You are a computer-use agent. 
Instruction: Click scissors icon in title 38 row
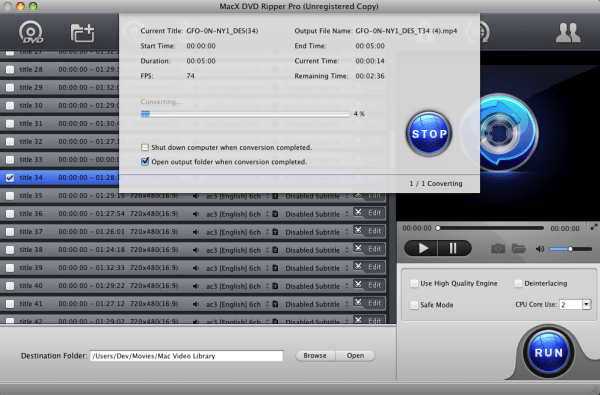tap(358, 248)
